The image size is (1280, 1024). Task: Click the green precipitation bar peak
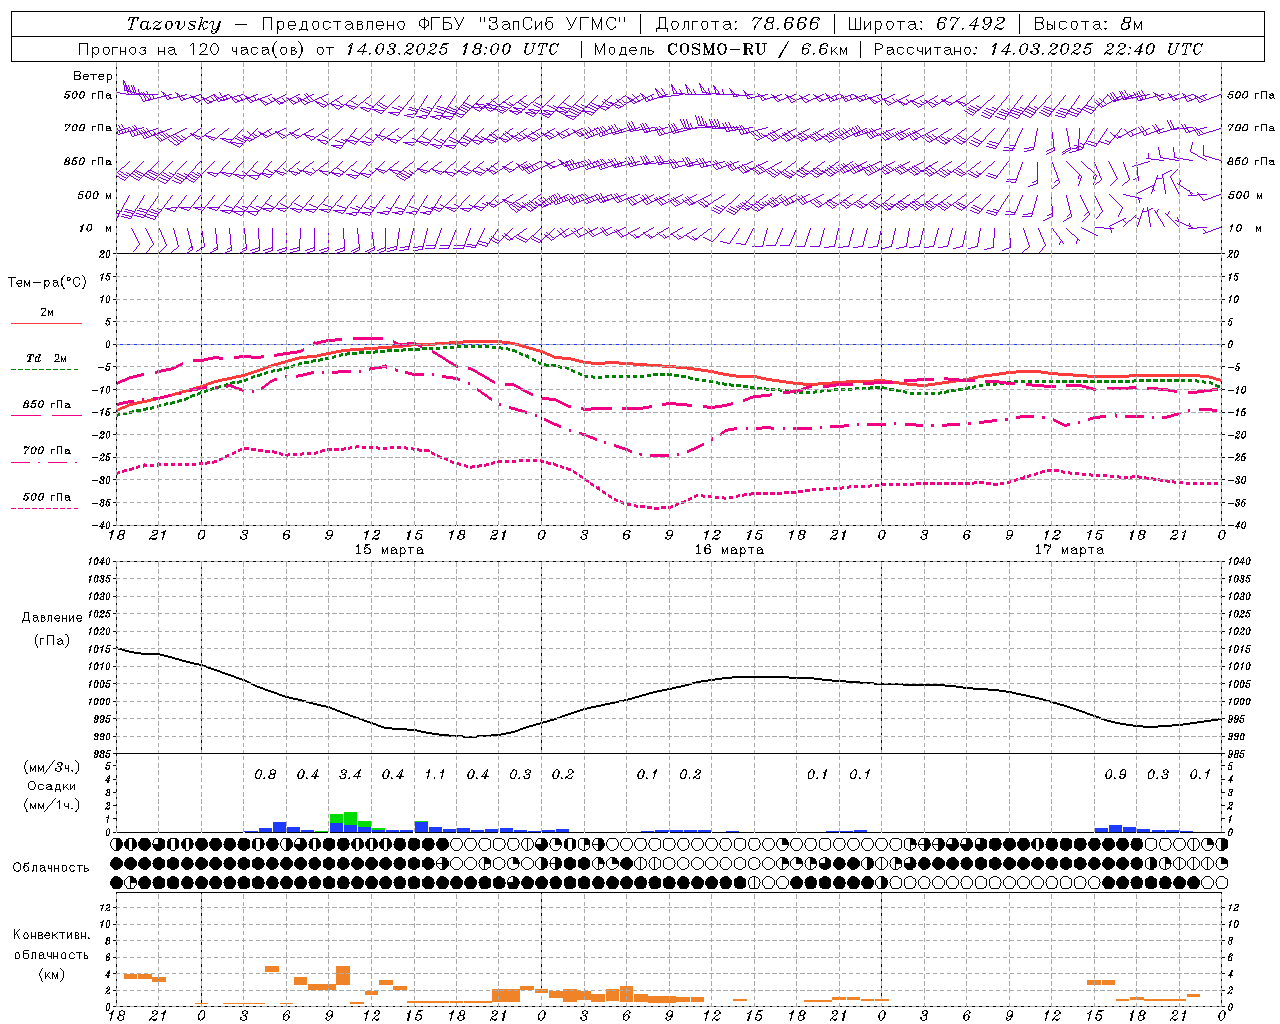(x=350, y=817)
